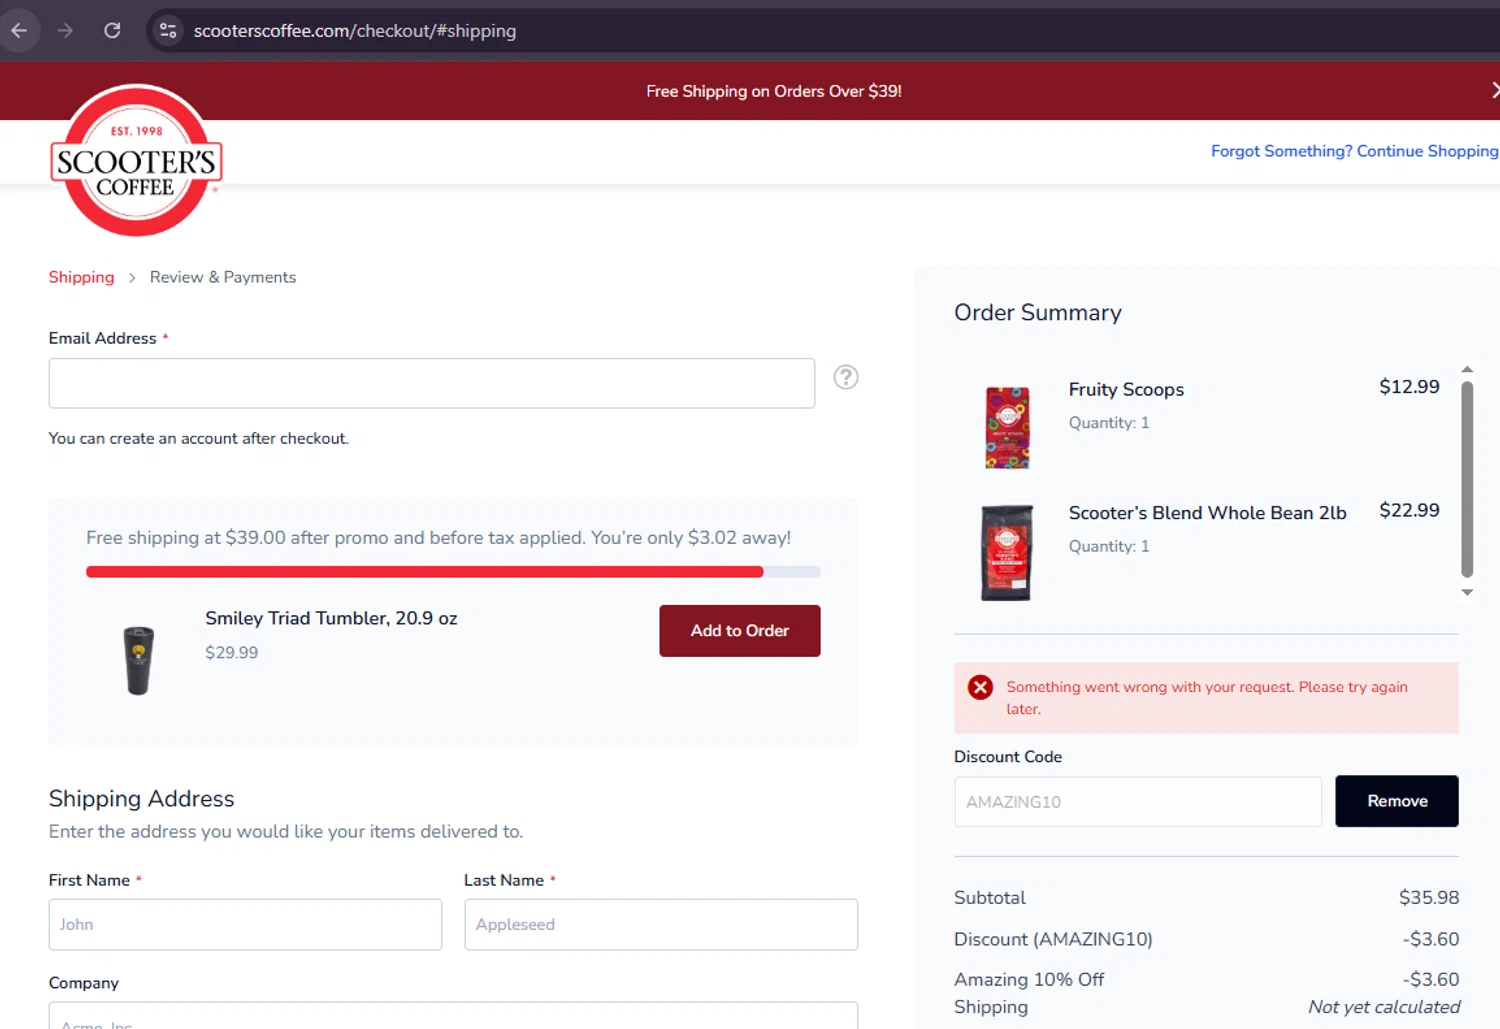The image size is (1500, 1029).
Task: Dismiss the Free Shipping banner
Action: tap(1494, 90)
